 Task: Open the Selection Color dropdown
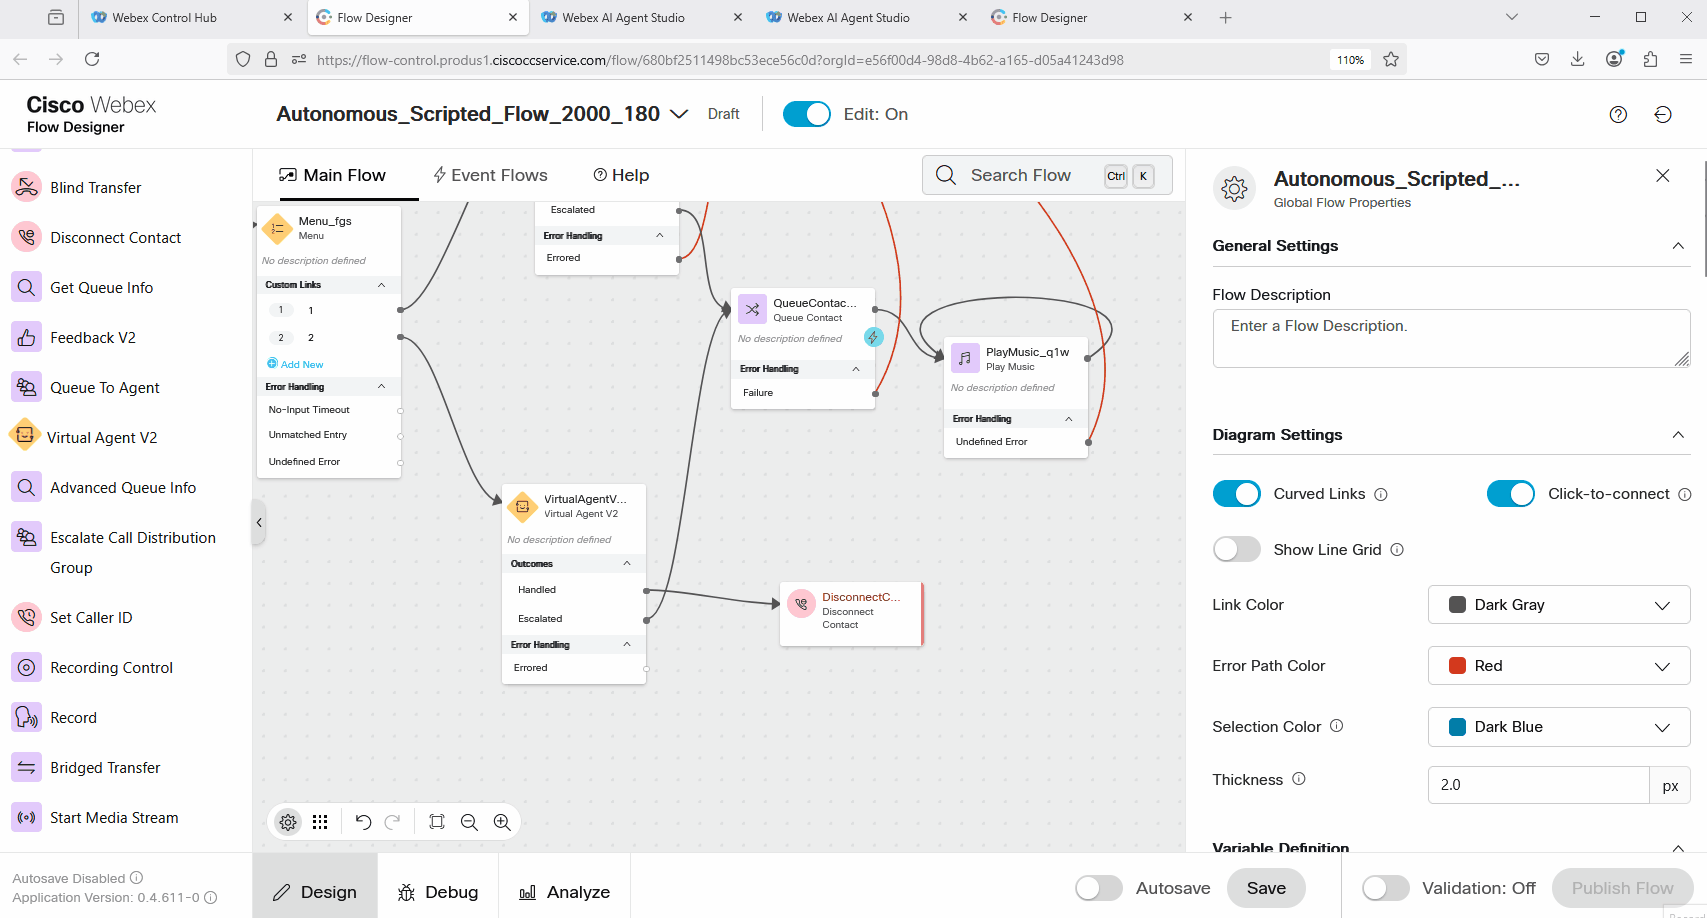tap(1558, 727)
